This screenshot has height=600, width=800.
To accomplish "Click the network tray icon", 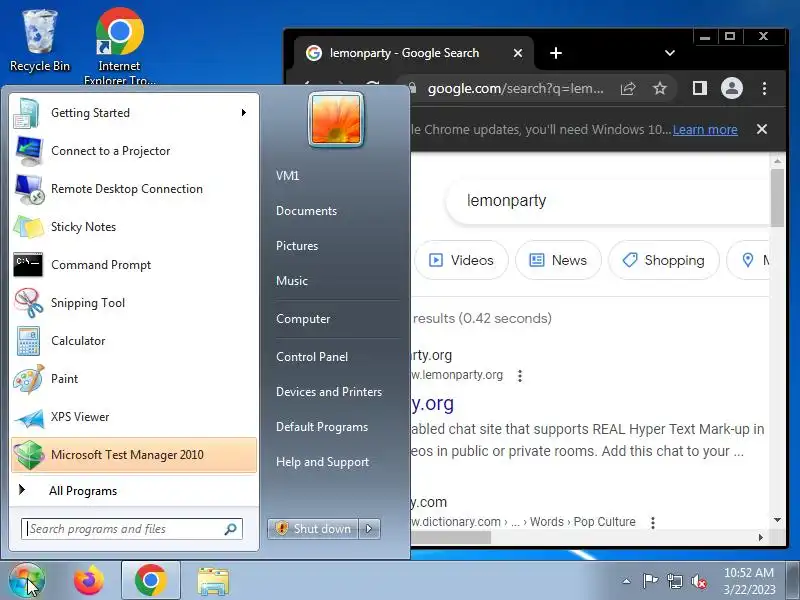I will click(x=674, y=581).
